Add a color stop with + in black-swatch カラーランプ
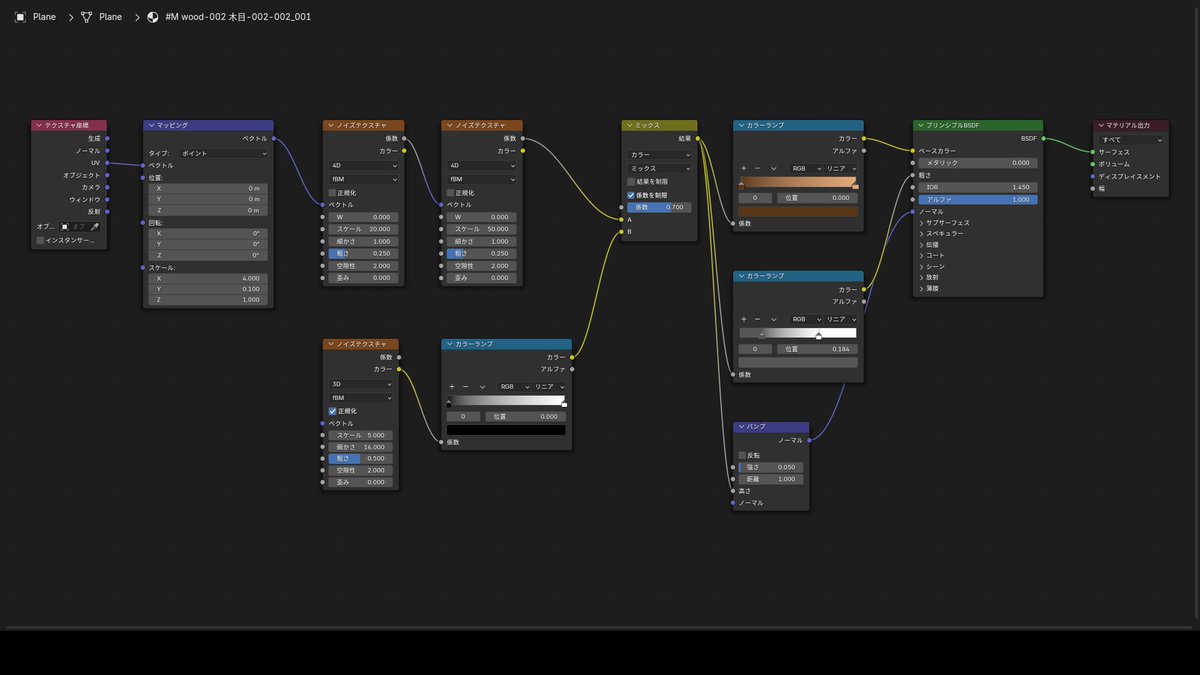Image resolution: width=1200 pixels, height=675 pixels. coord(451,386)
